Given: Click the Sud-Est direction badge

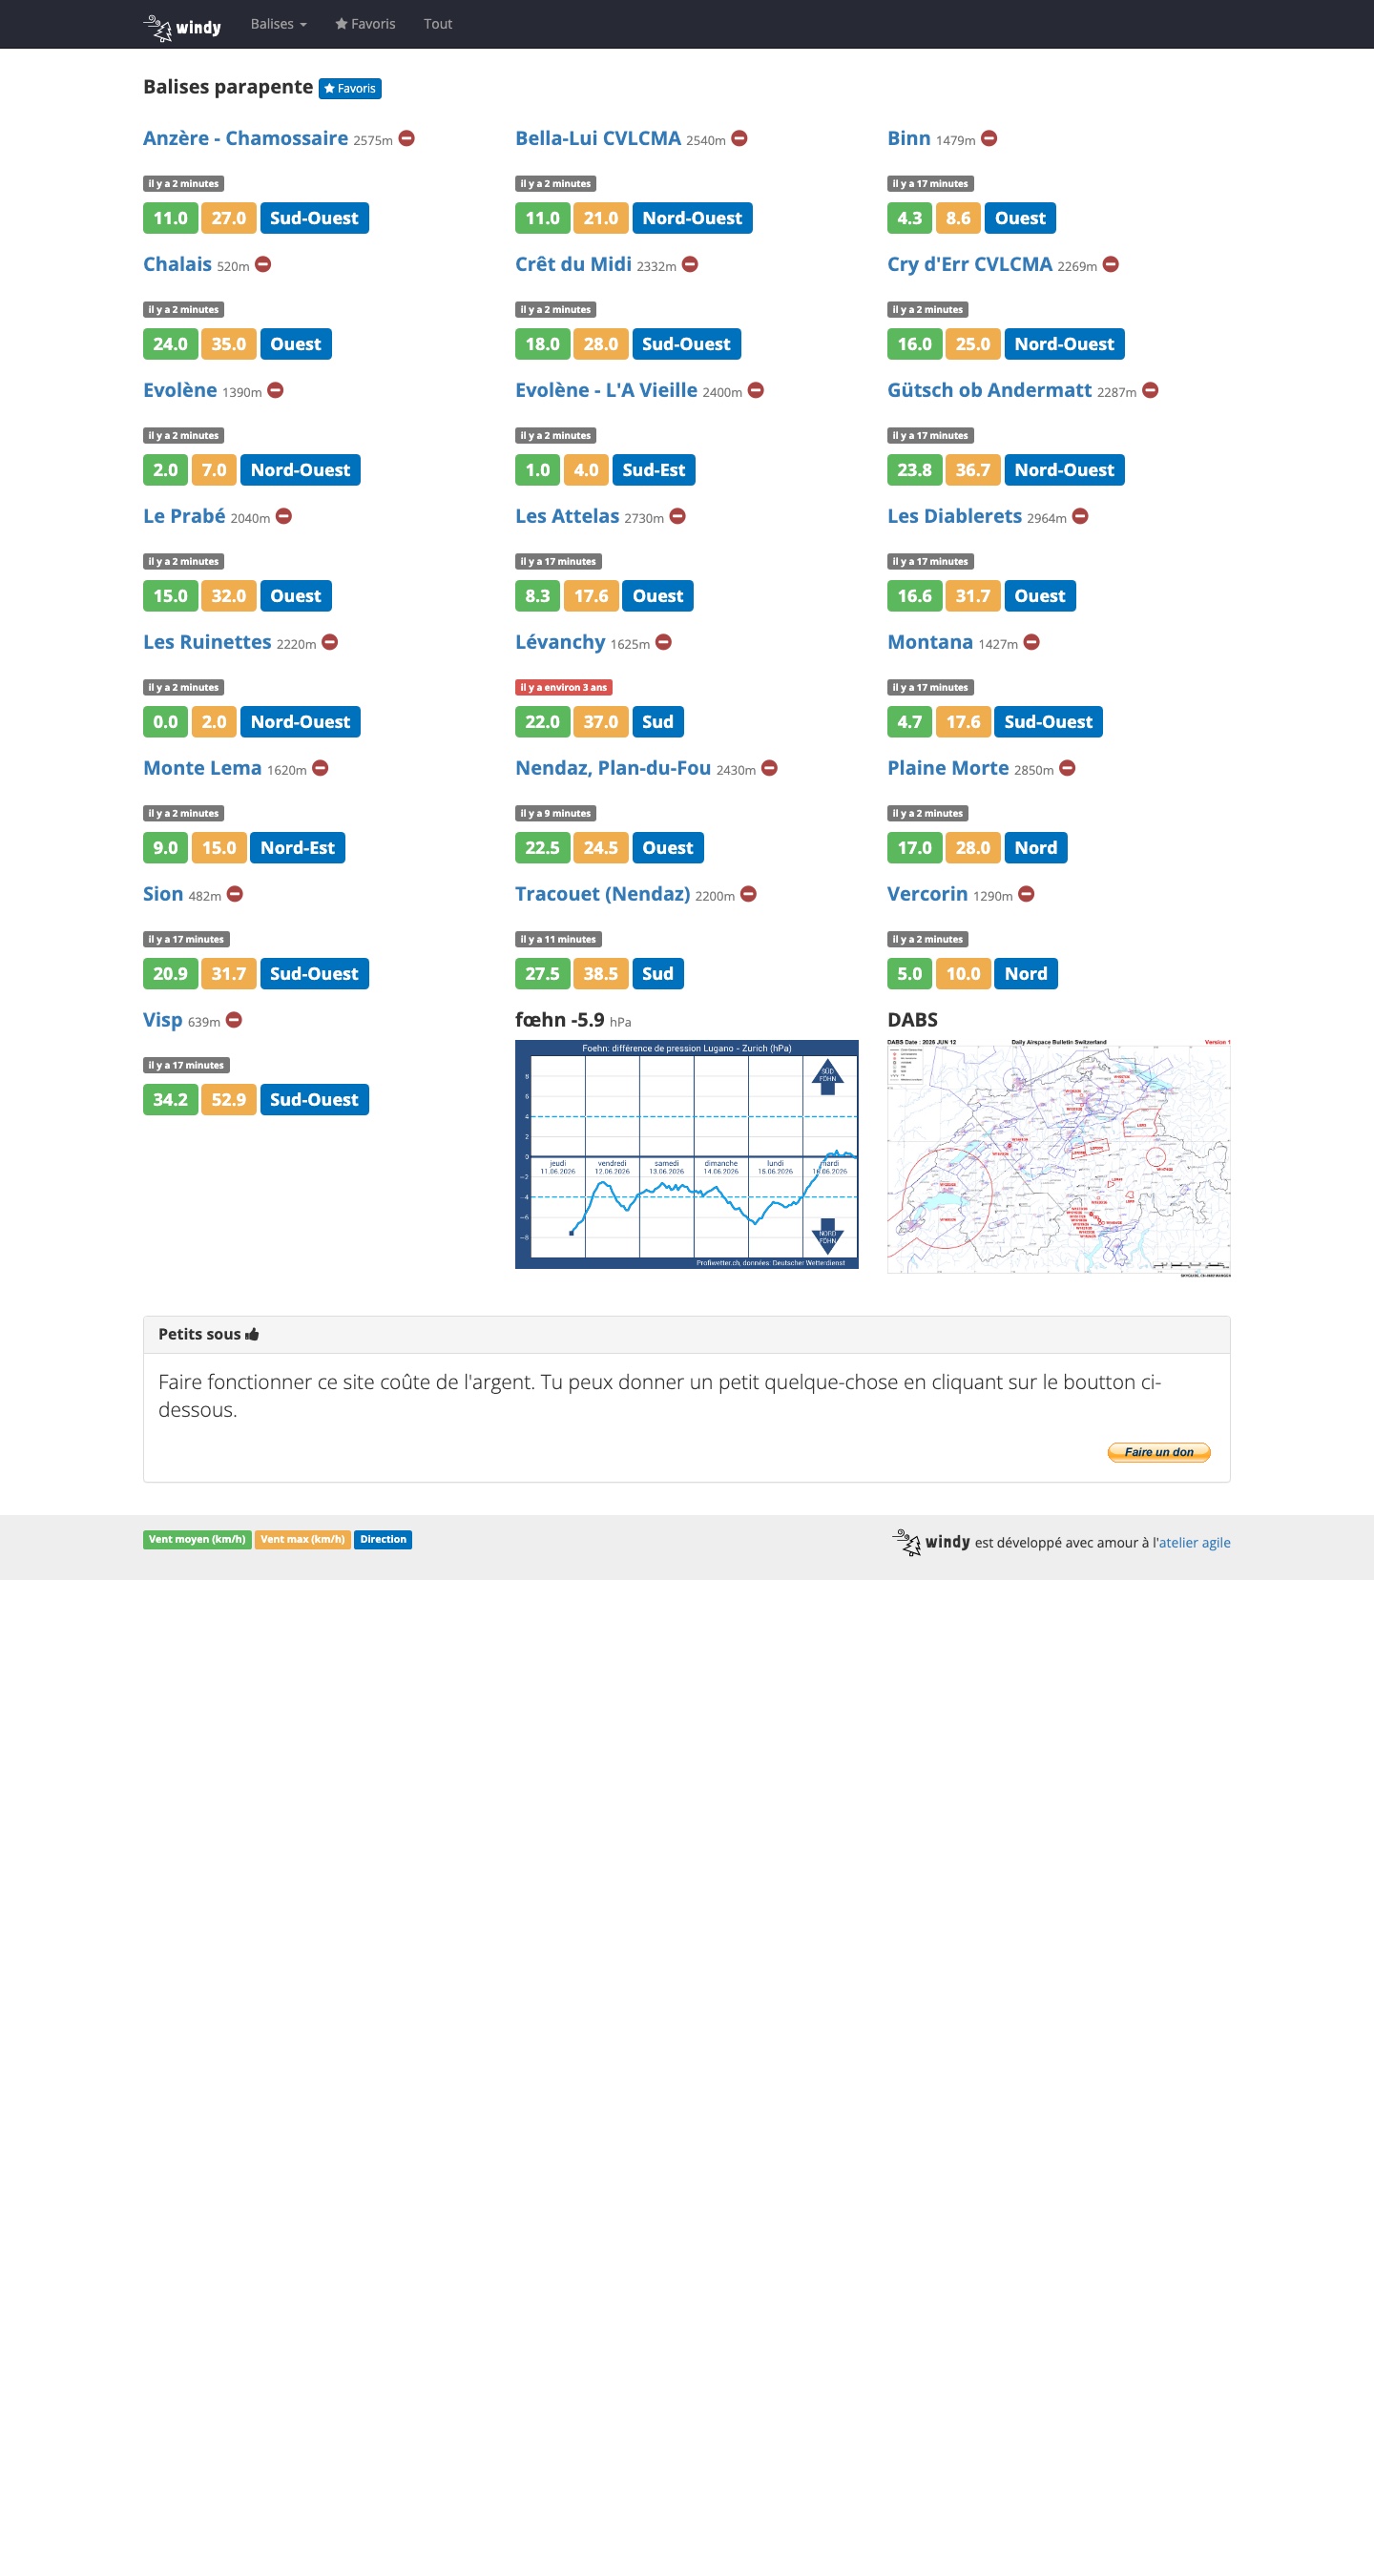Looking at the screenshot, I should tap(654, 470).
